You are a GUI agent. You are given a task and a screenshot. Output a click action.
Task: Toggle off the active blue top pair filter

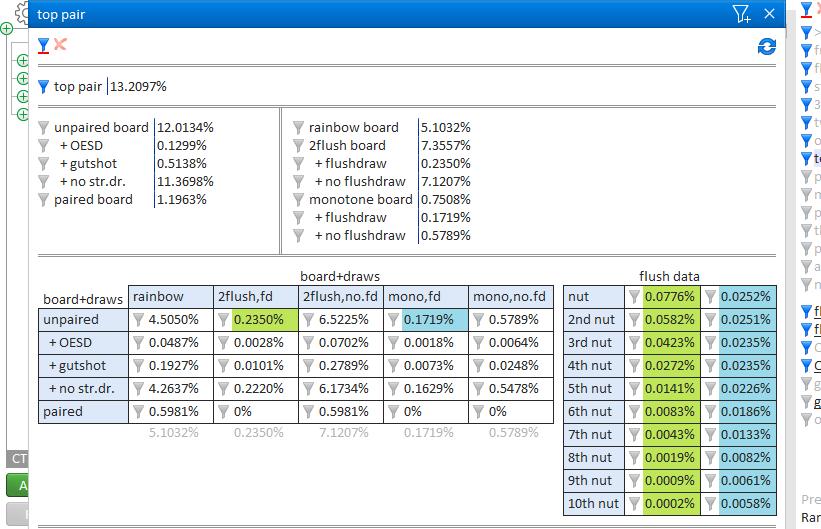point(43,87)
